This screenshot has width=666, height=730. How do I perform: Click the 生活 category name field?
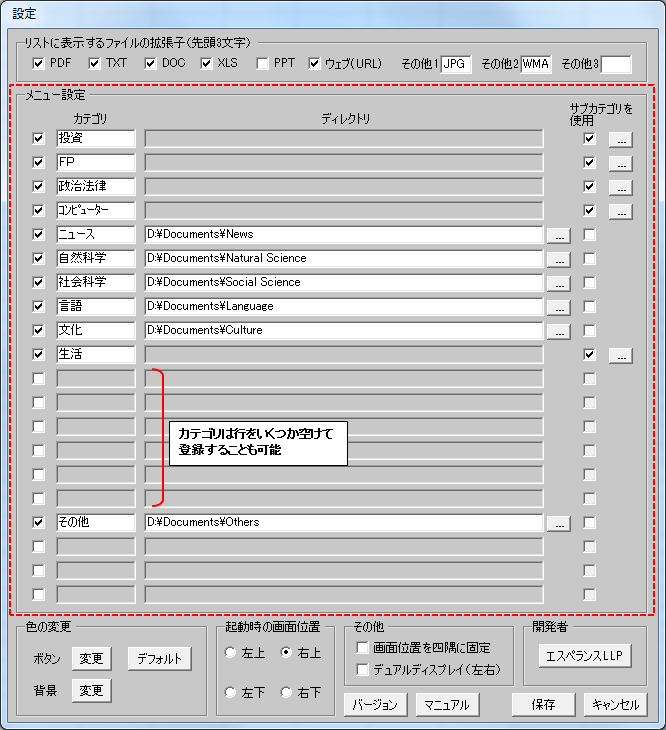pyautogui.click(x=96, y=354)
